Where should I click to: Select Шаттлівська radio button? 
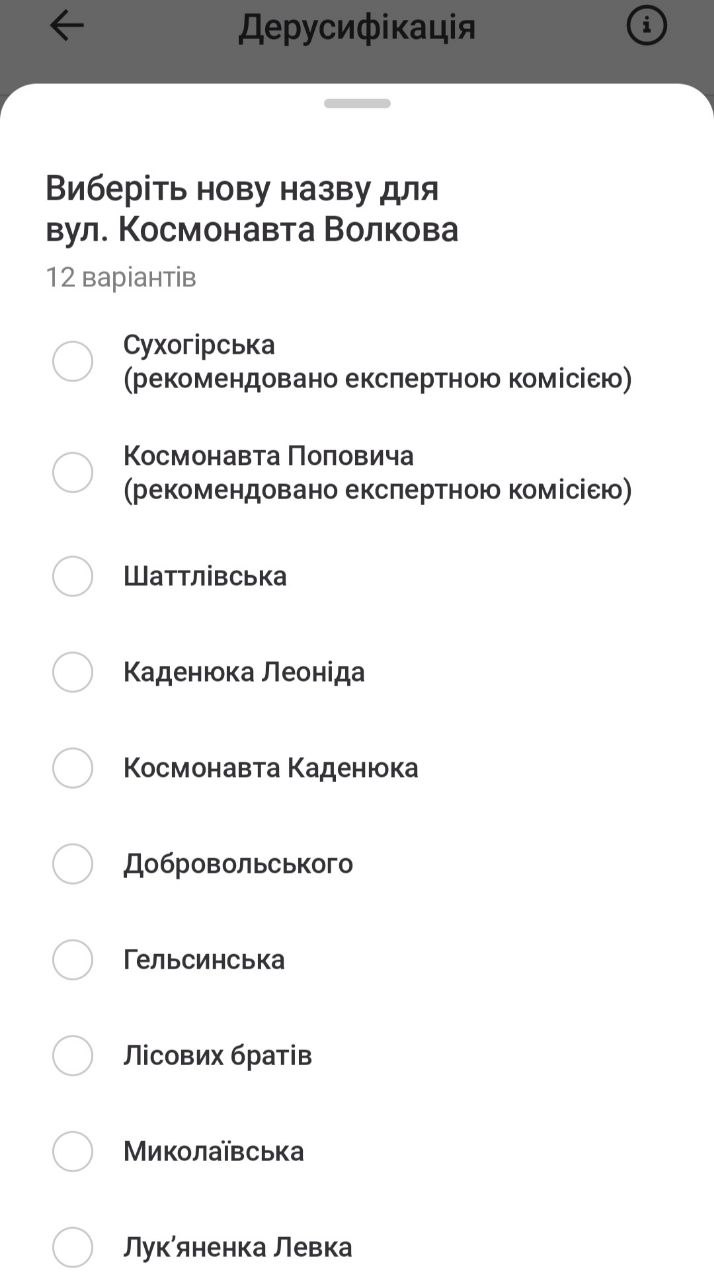tap(73, 576)
